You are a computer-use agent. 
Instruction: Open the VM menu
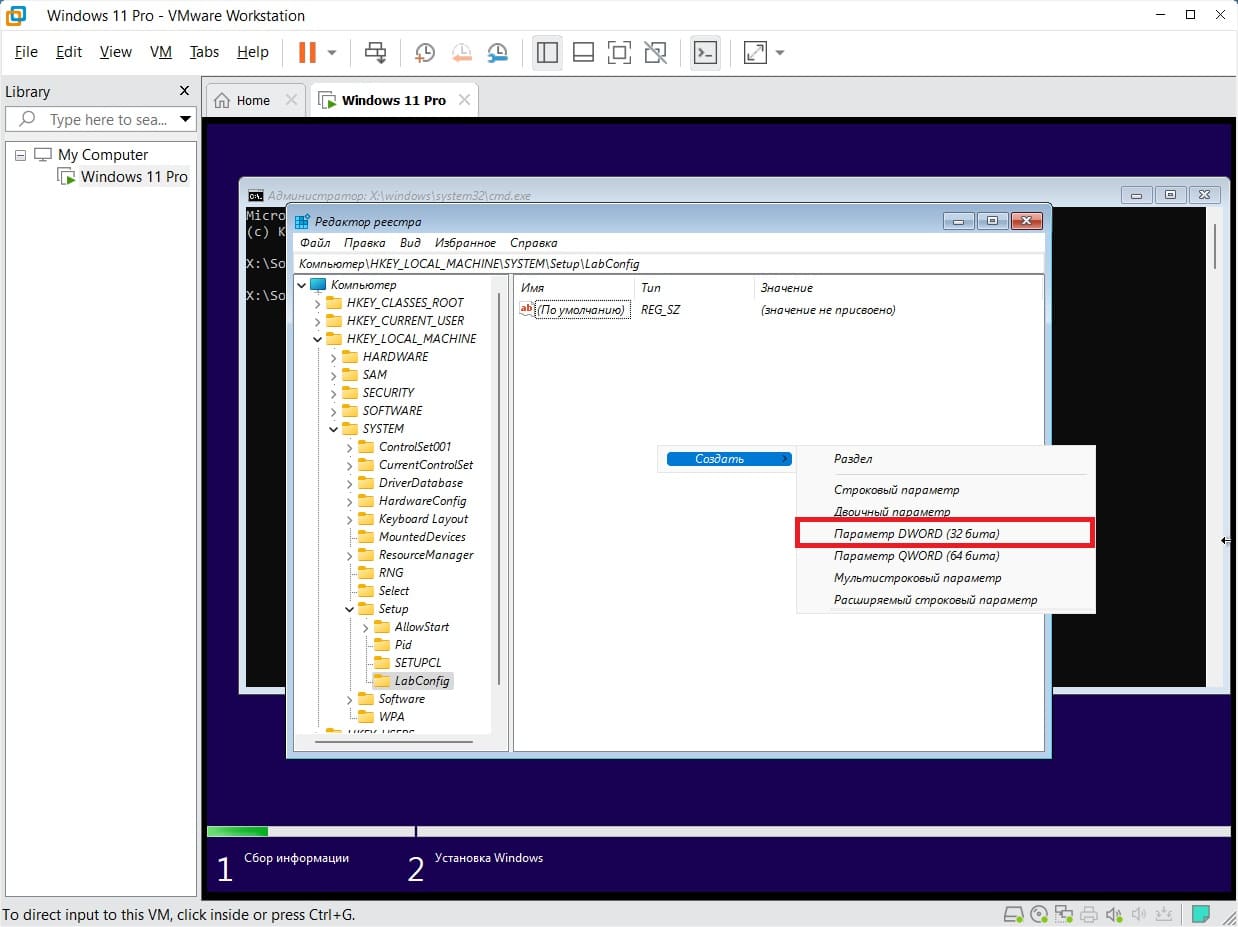161,52
